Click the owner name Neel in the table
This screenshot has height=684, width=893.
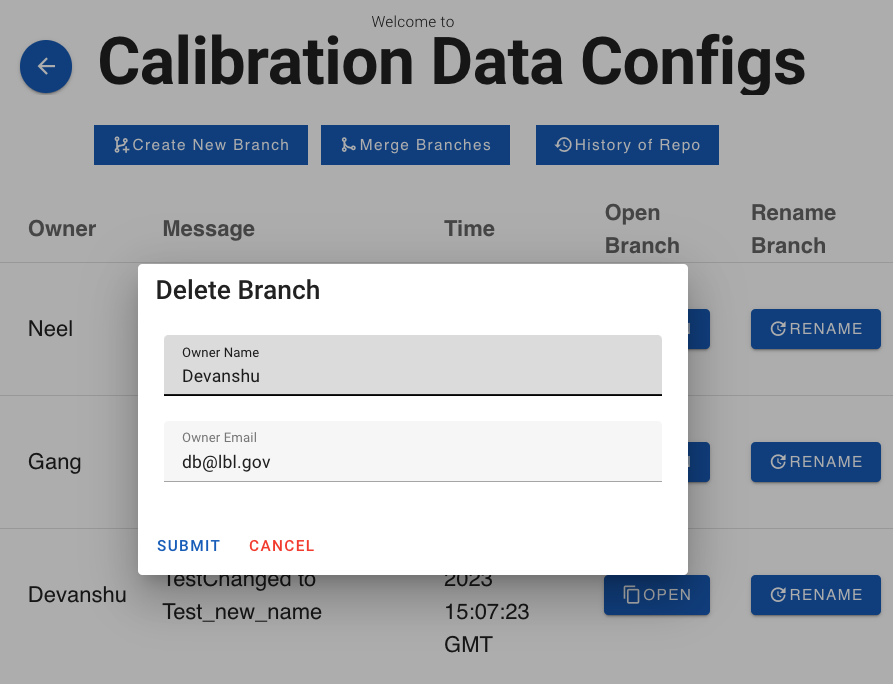[50, 329]
